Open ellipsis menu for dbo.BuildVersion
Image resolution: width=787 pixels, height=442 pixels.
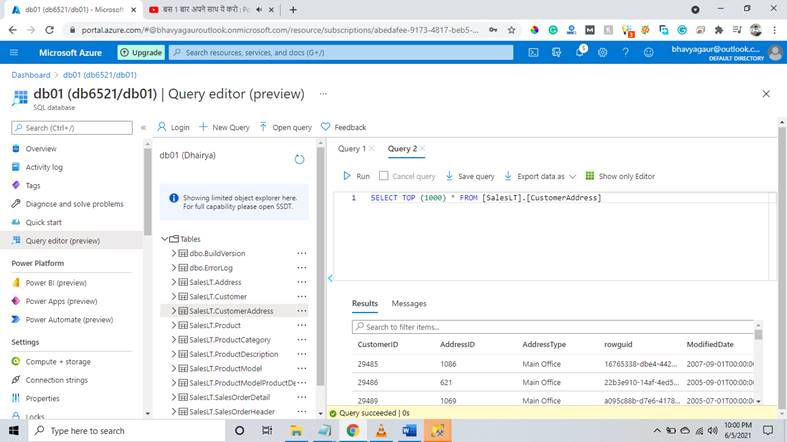coord(301,253)
